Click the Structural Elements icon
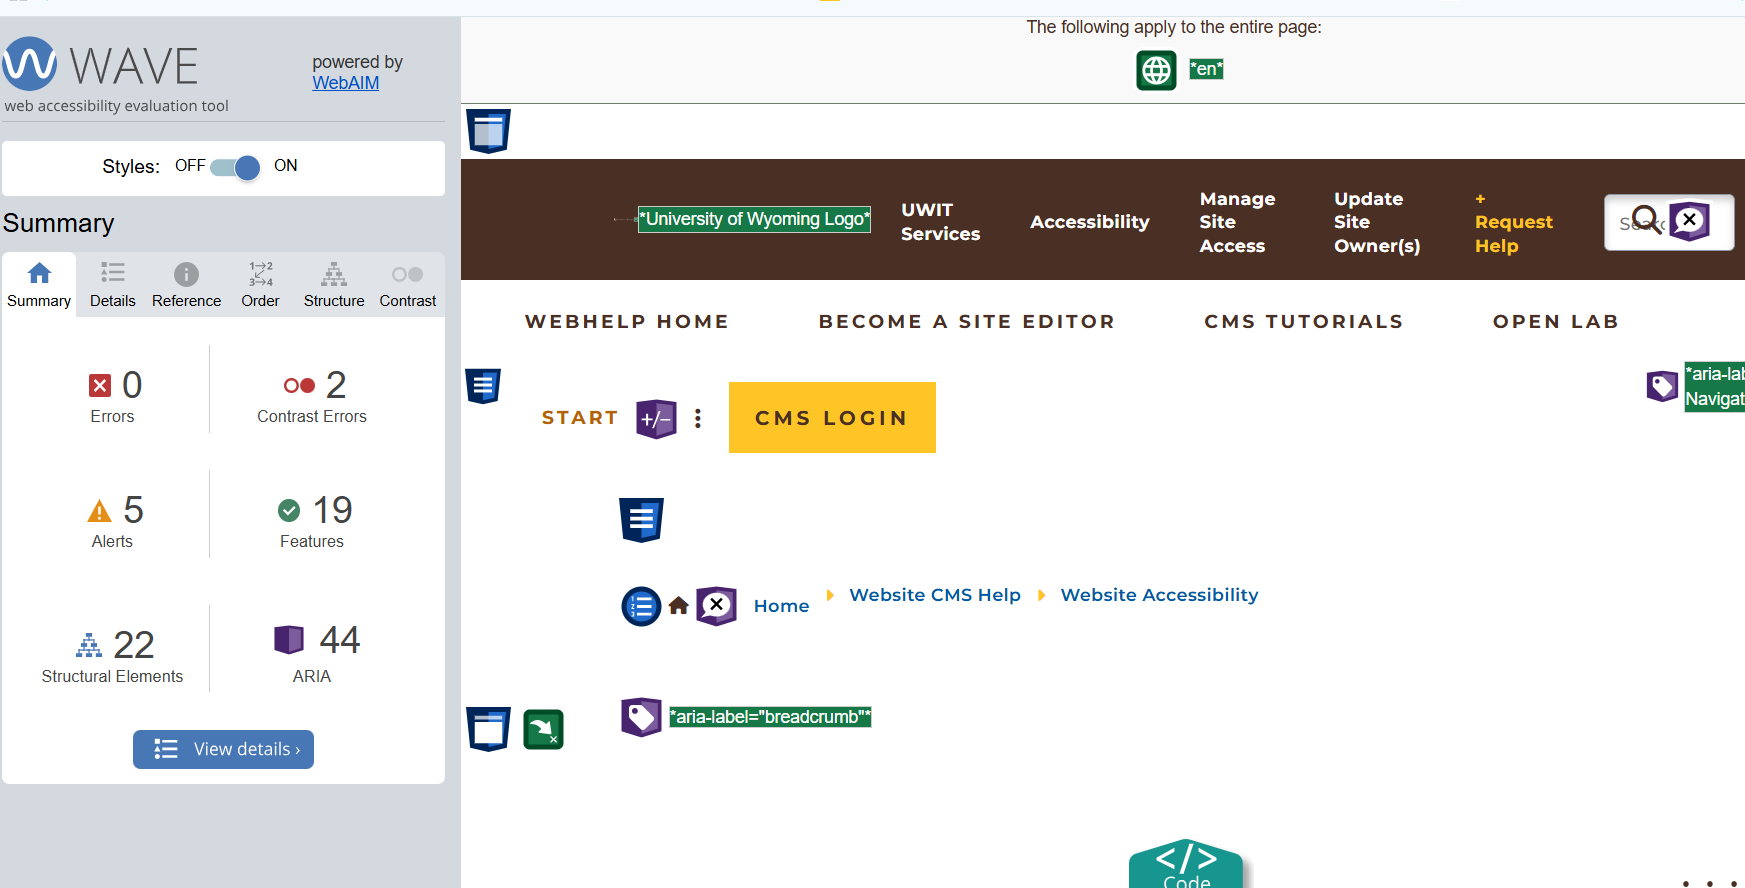1745x888 pixels. click(x=89, y=645)
